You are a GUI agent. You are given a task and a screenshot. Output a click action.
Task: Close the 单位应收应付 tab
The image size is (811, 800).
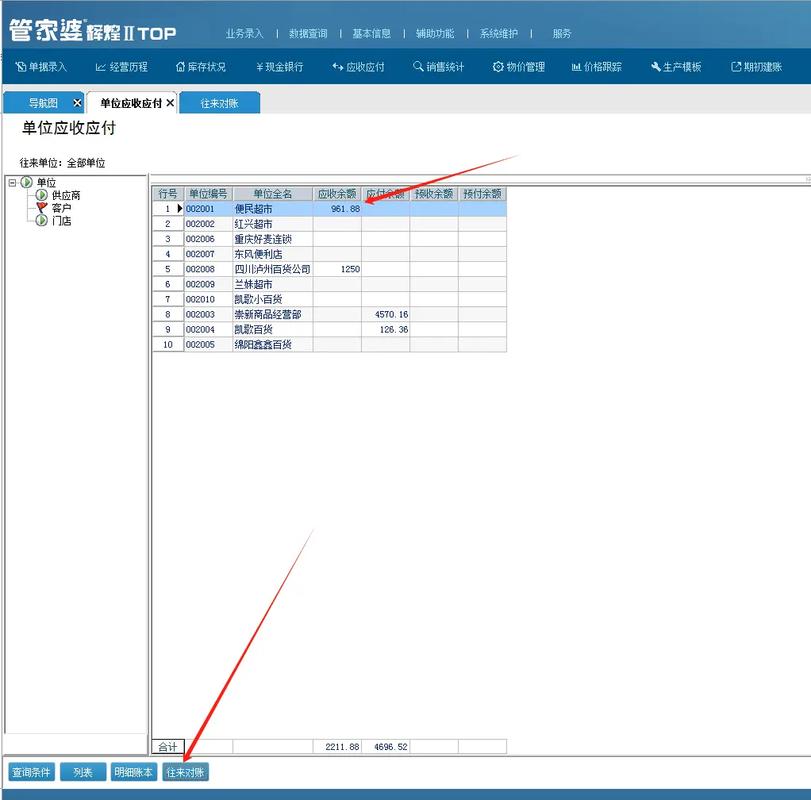170,103
